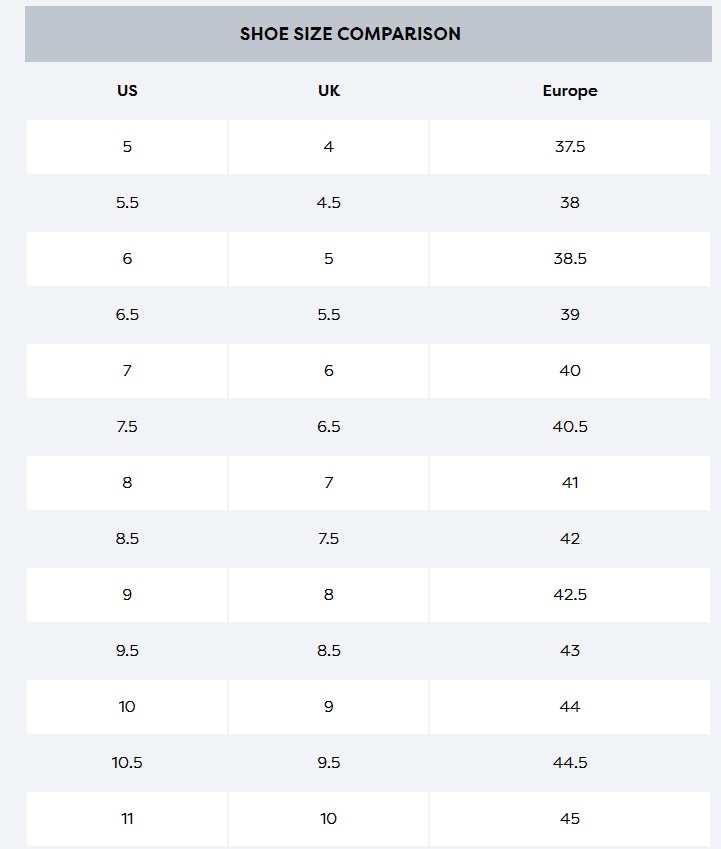Click Europe size 37.5 cell

[570, 147]
